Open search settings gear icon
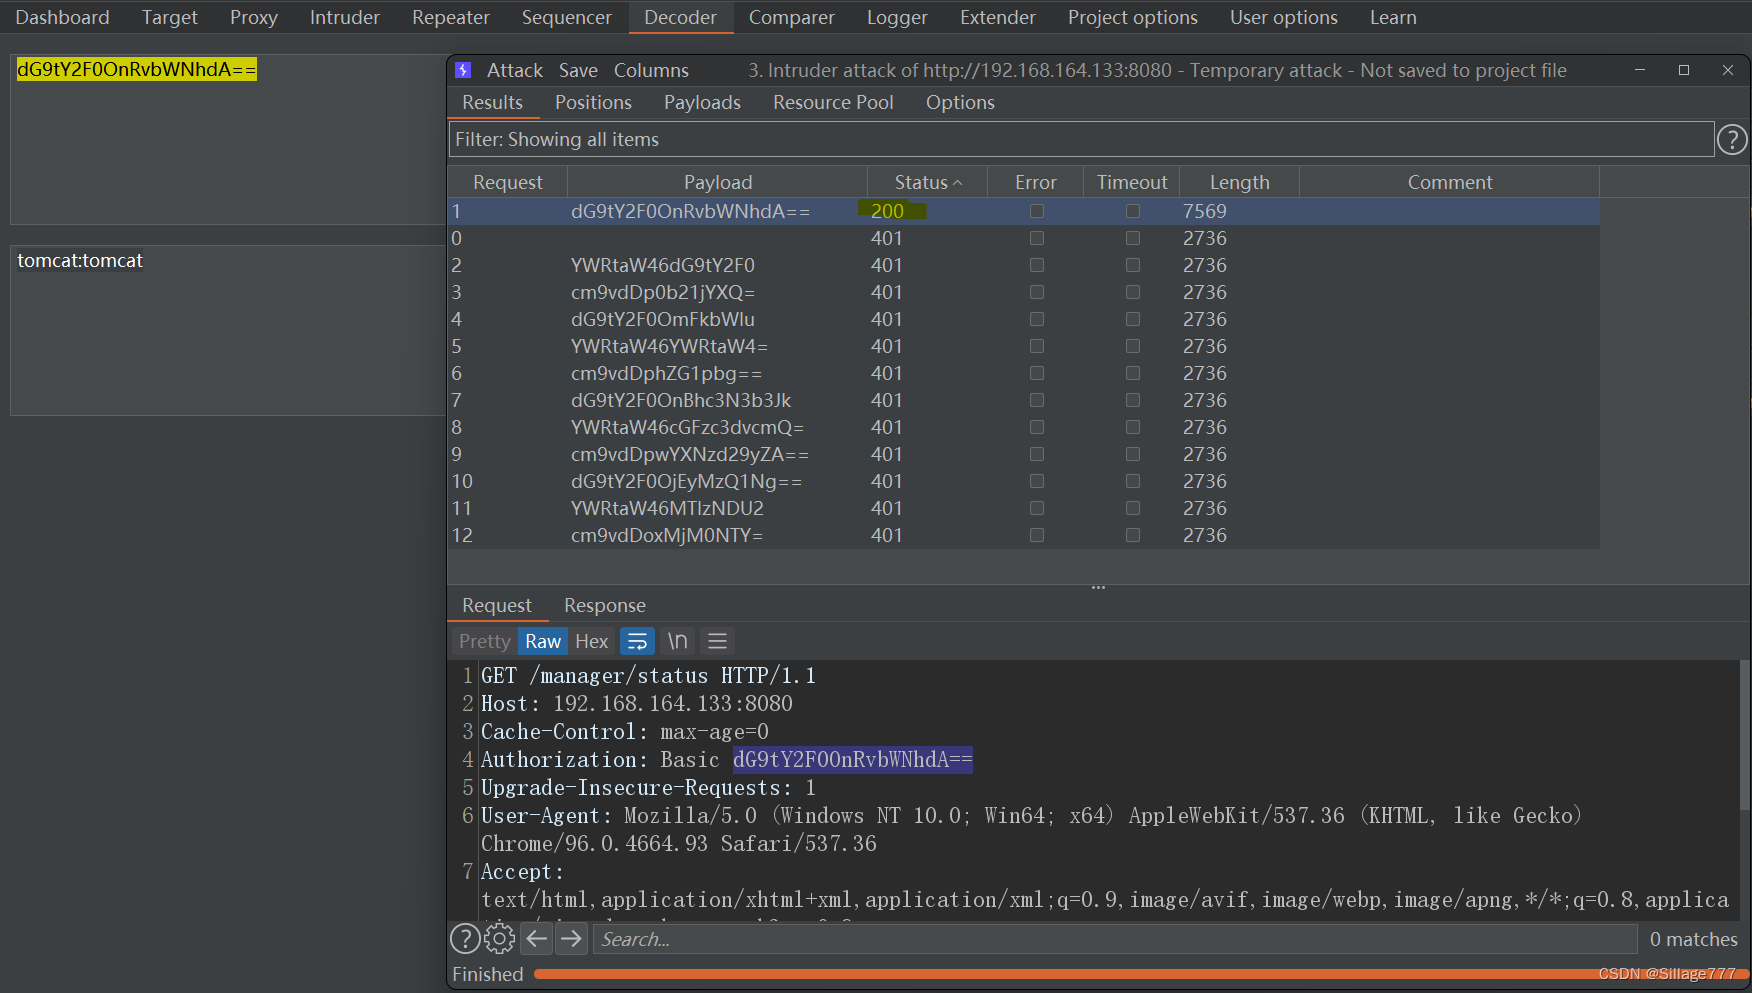1752x993 pixels. [500, 939]
